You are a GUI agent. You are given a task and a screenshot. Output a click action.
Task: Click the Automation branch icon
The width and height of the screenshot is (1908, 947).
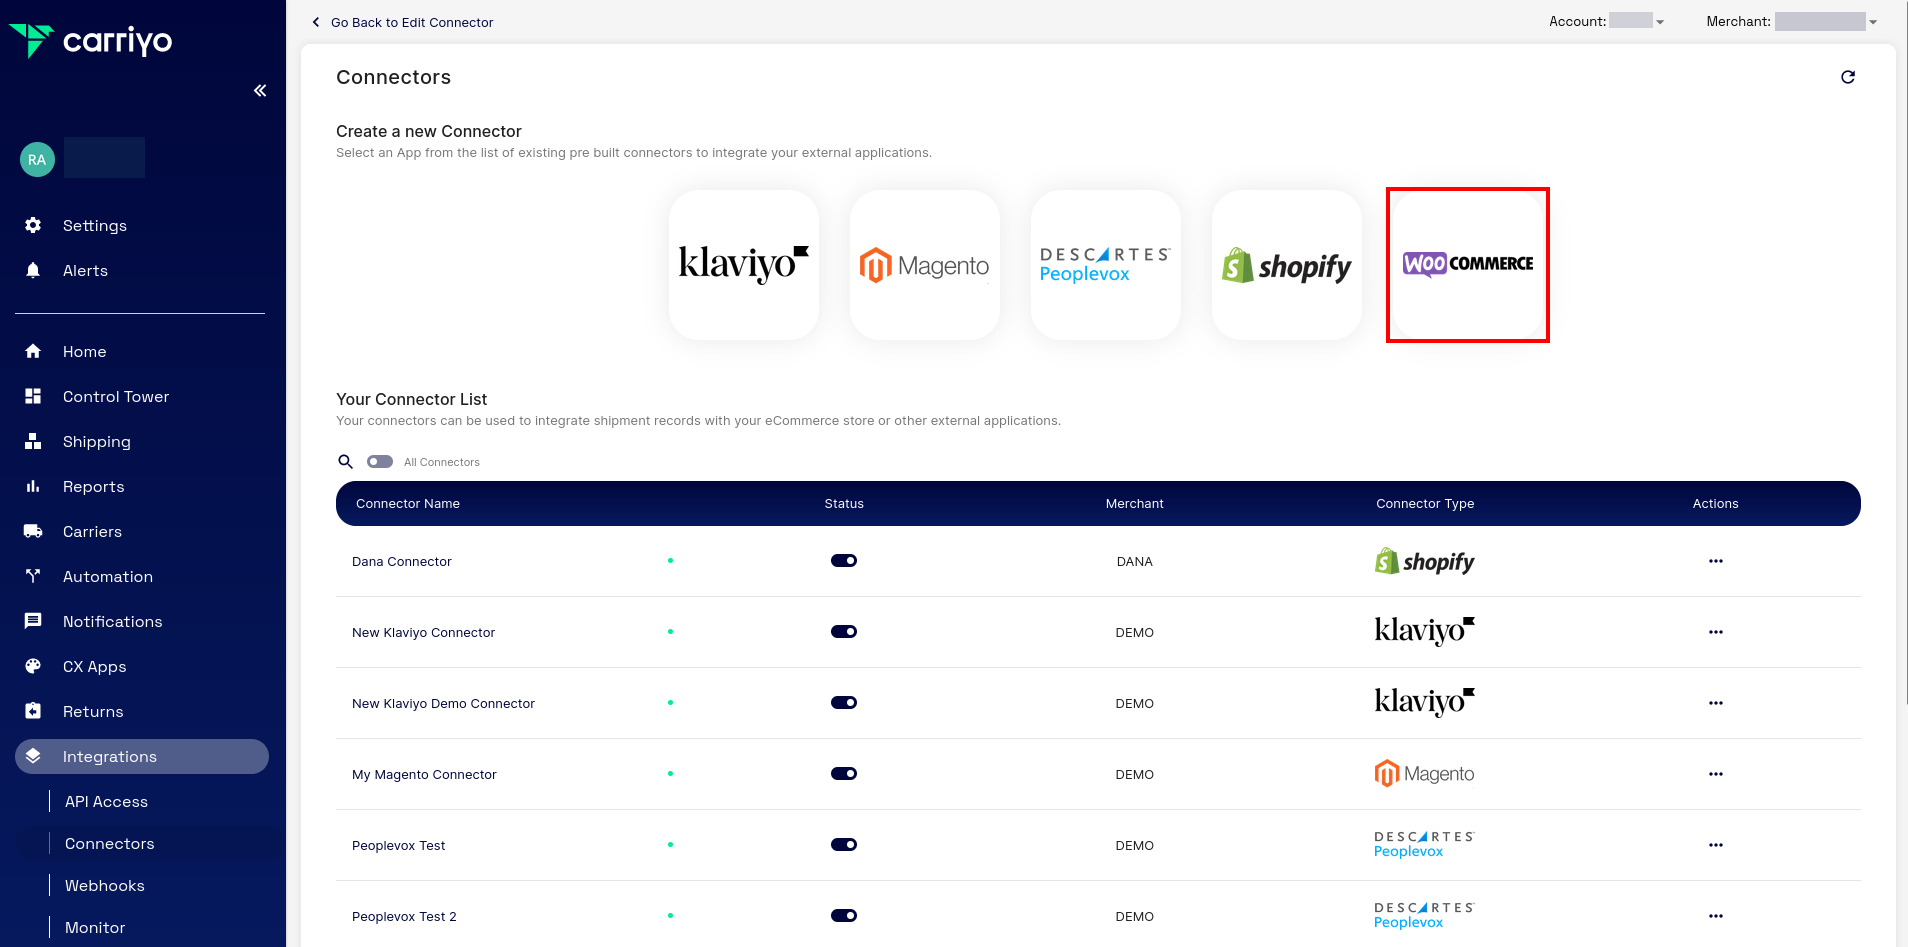pos(33,576)
